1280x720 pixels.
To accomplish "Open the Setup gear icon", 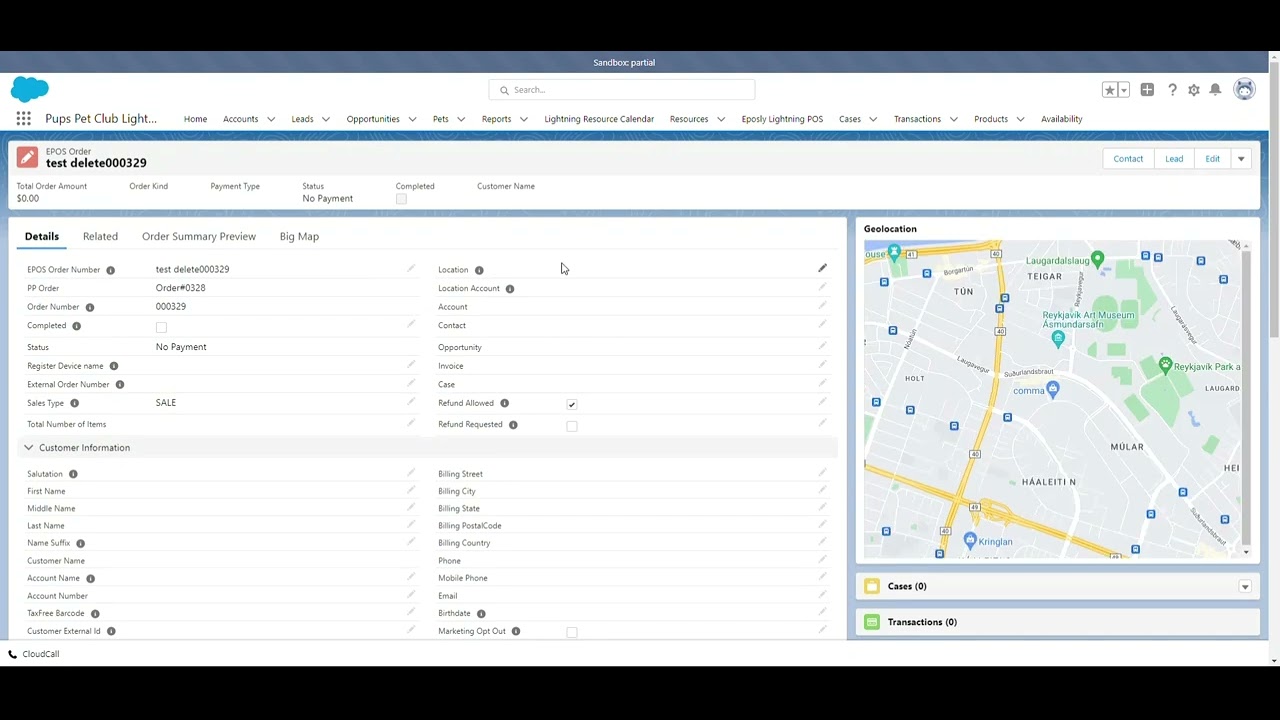I will coord(1194,90).
